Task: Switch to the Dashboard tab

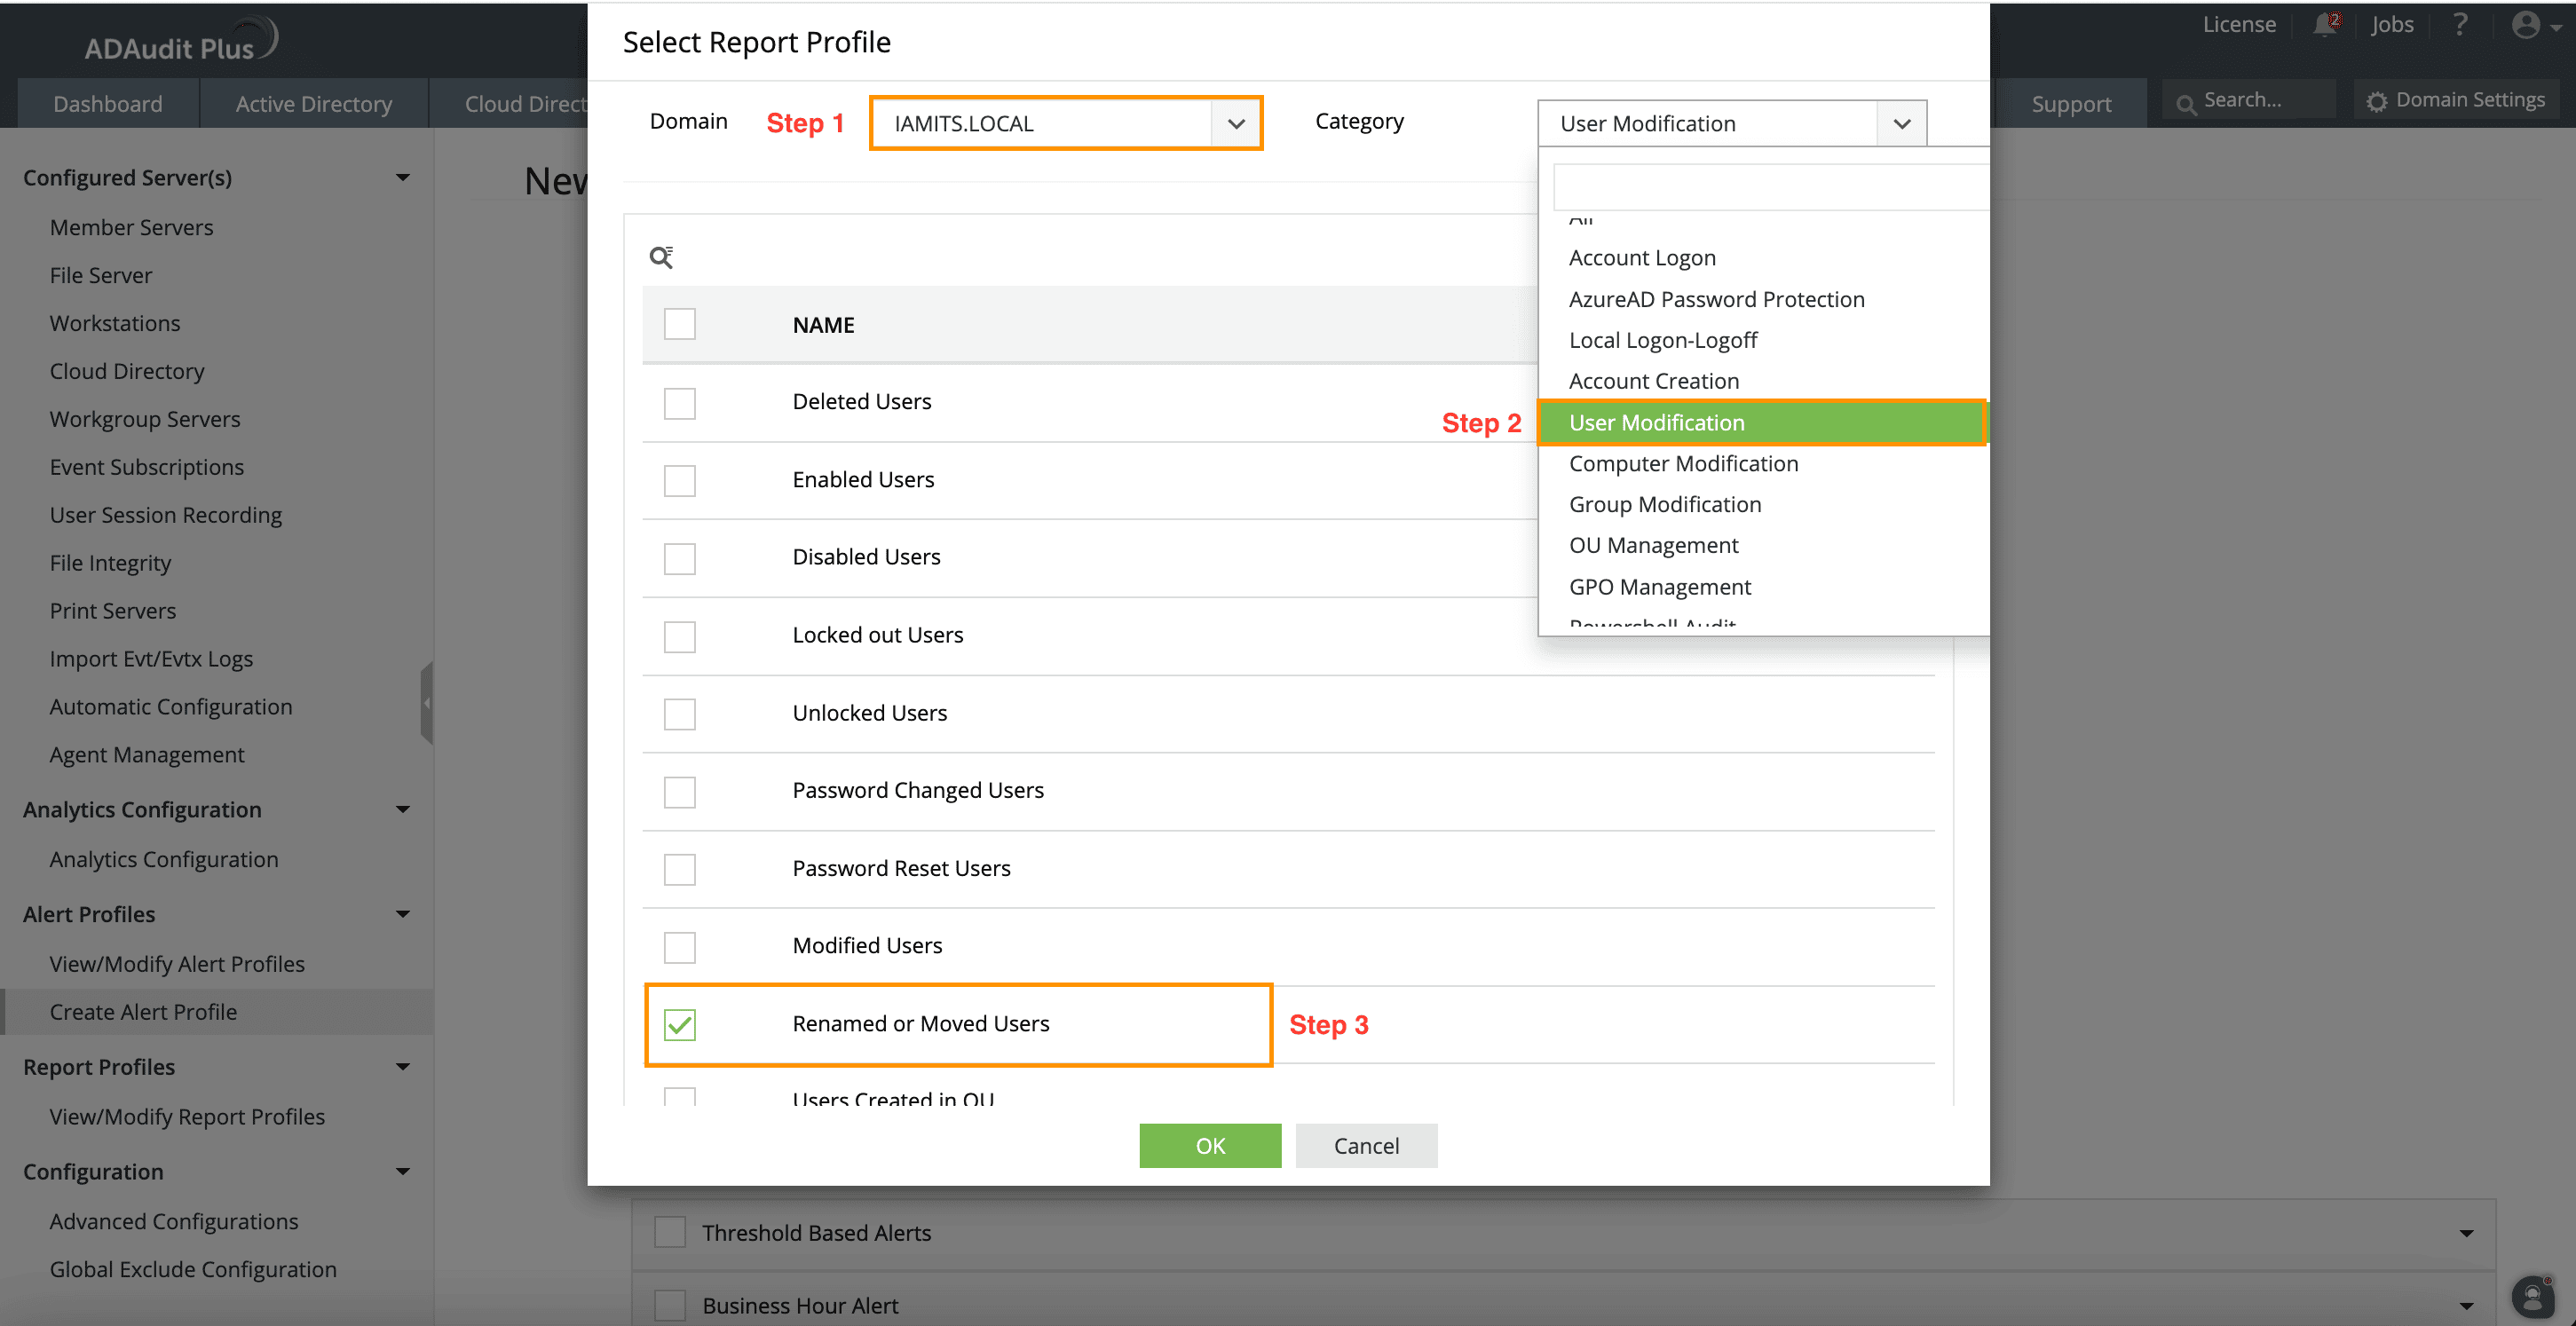Action: pos(108,104)
